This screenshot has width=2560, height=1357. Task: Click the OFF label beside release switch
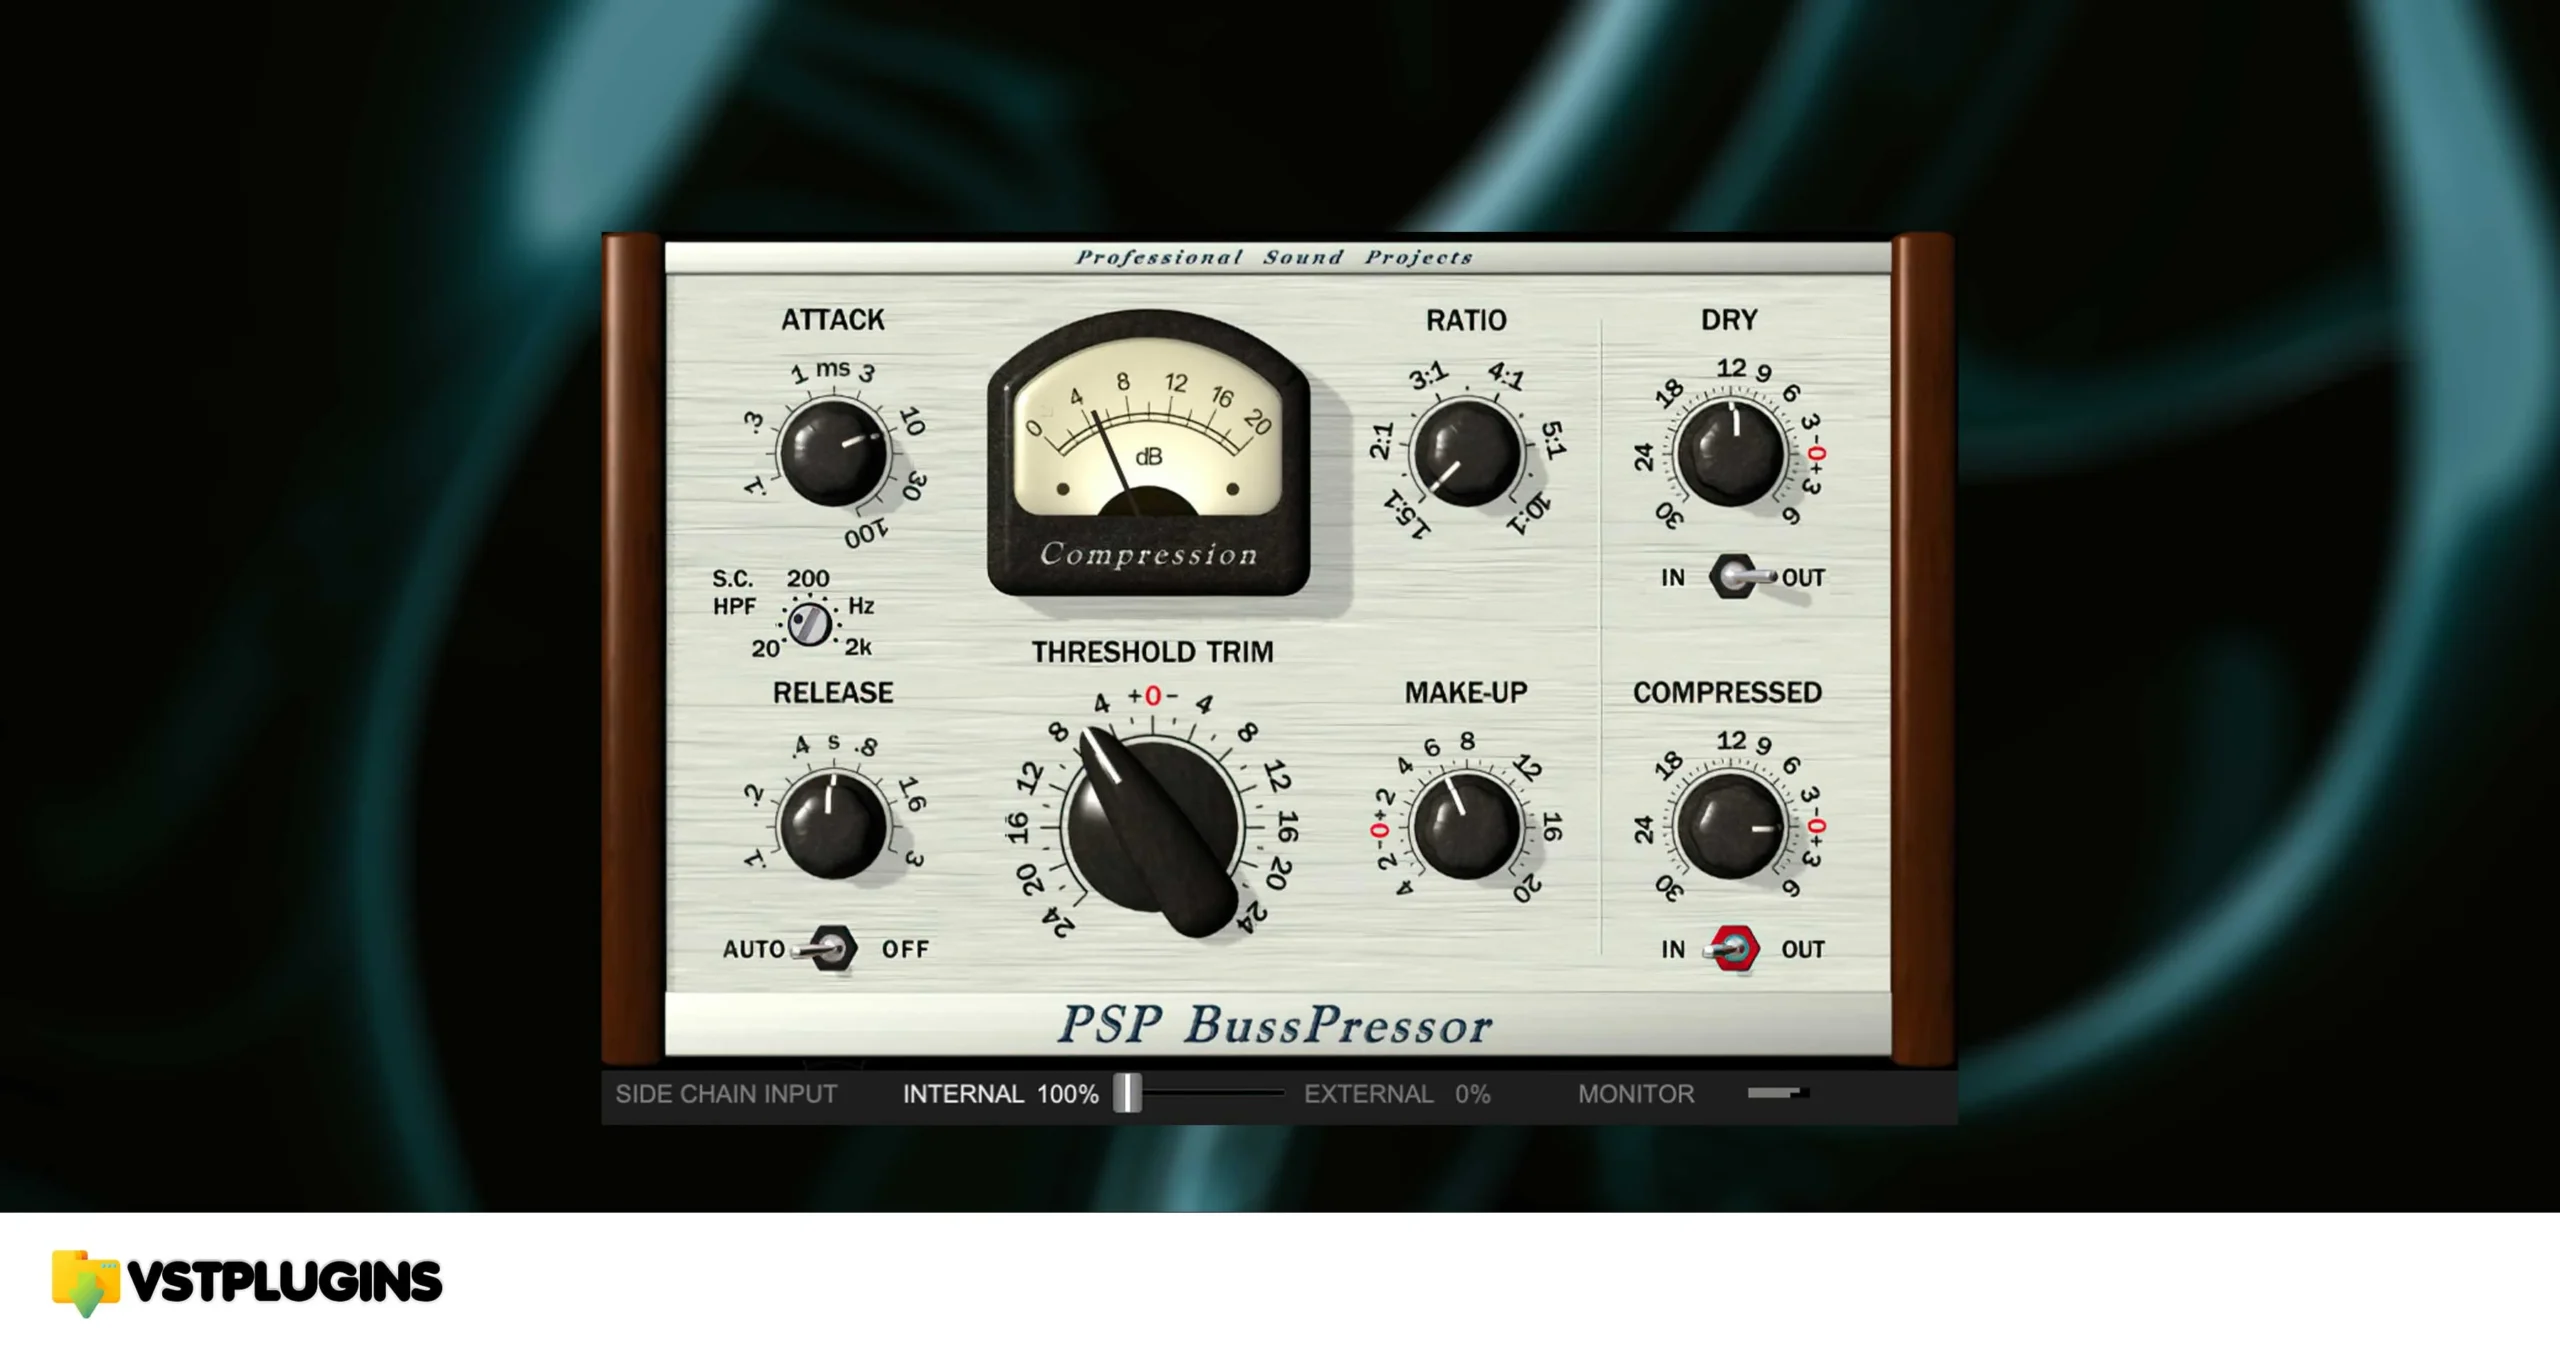pyautogui.click(x=905, y=949)
